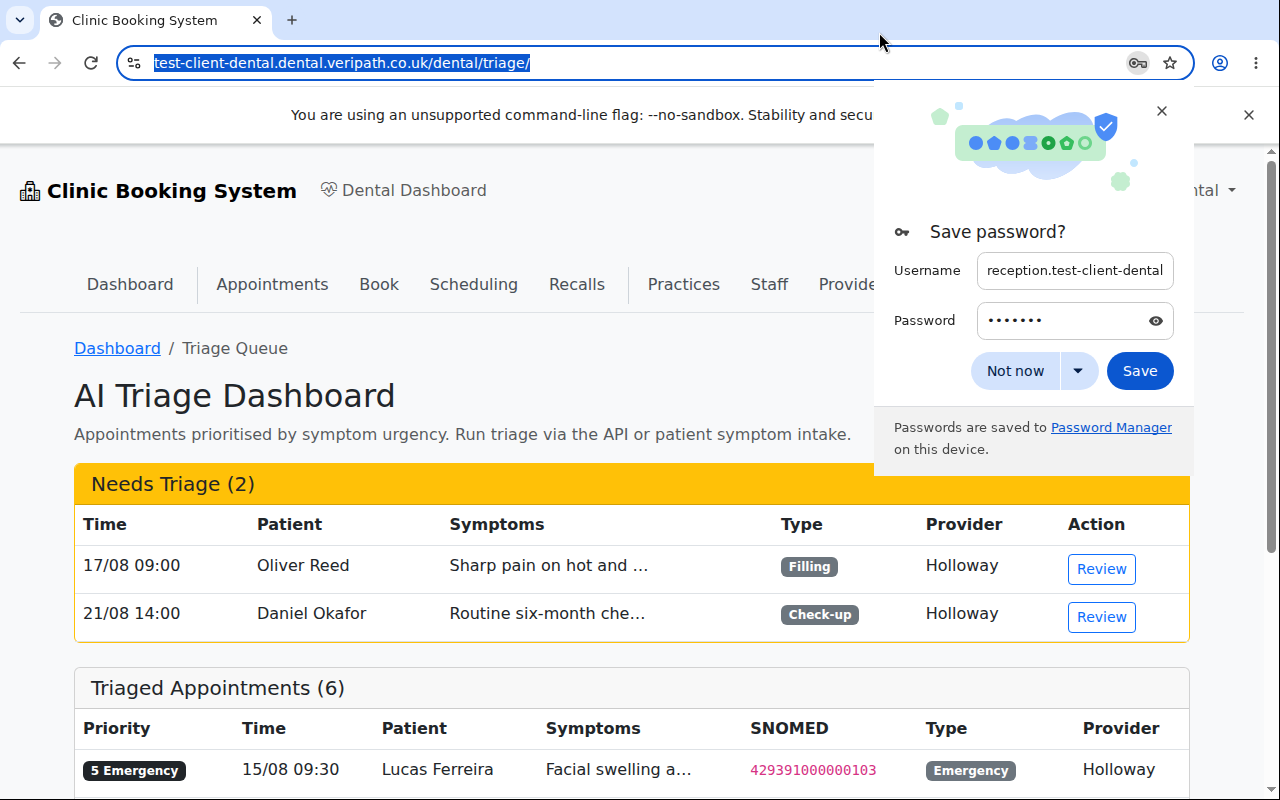Viewport: 1280px width, 800px height.
Task: Click the 15/08 09:30 time cell
Action: (290, 769)
